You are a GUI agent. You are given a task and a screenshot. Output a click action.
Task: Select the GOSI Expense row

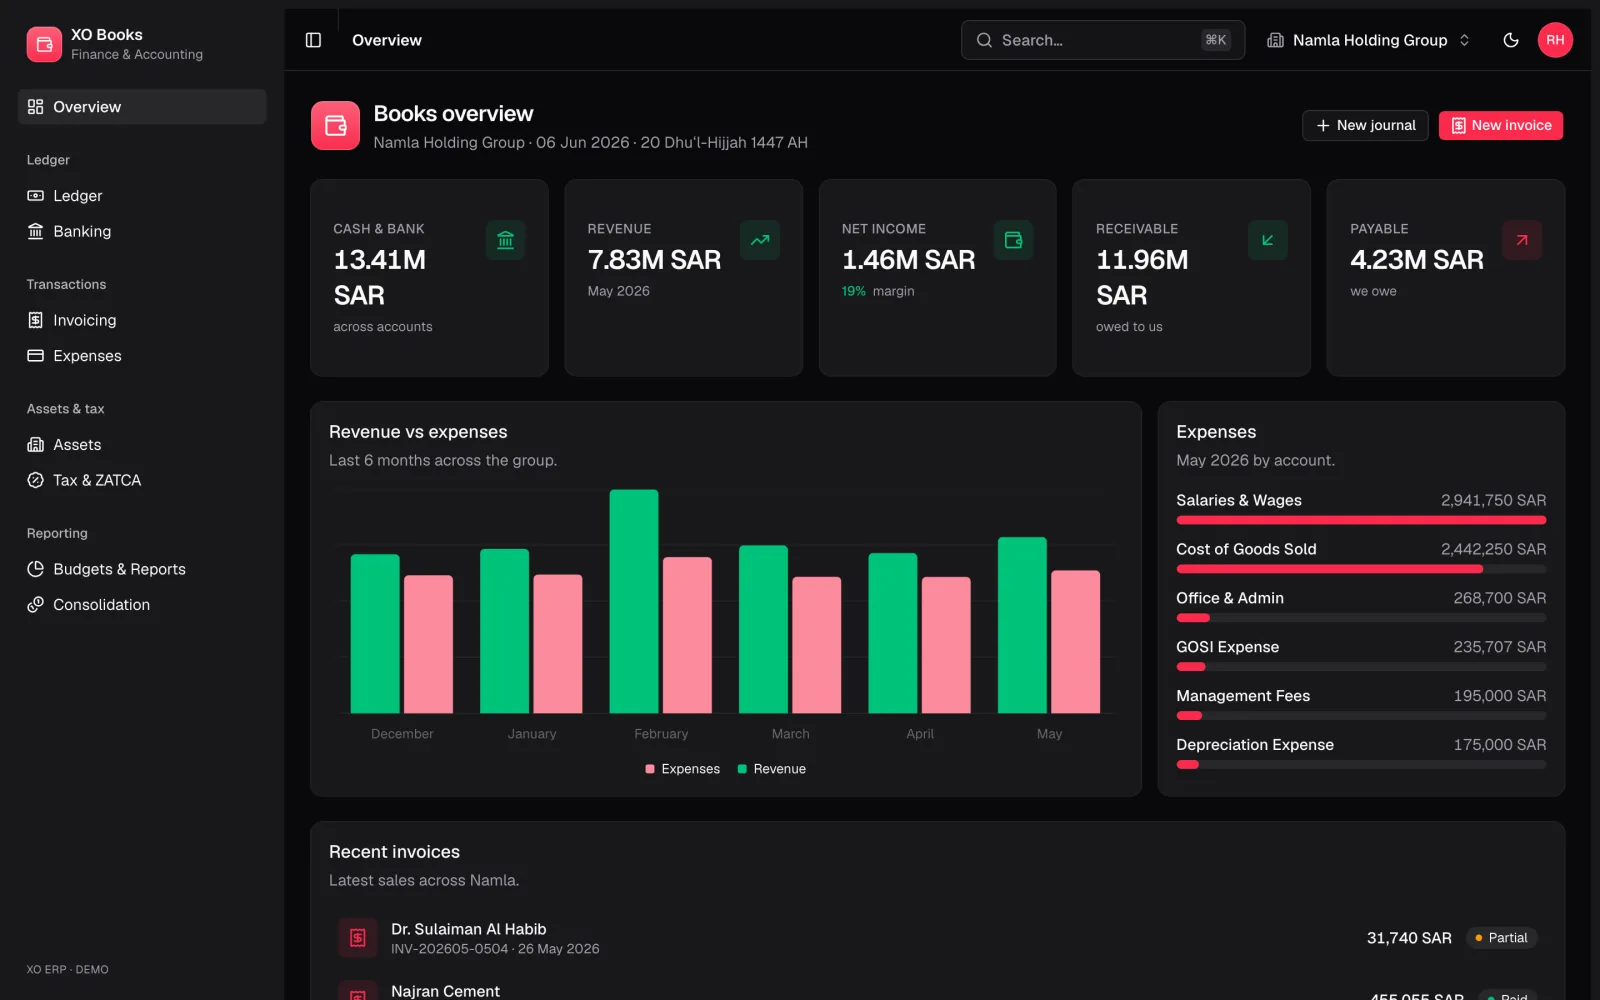click(x=1361, y=655)
